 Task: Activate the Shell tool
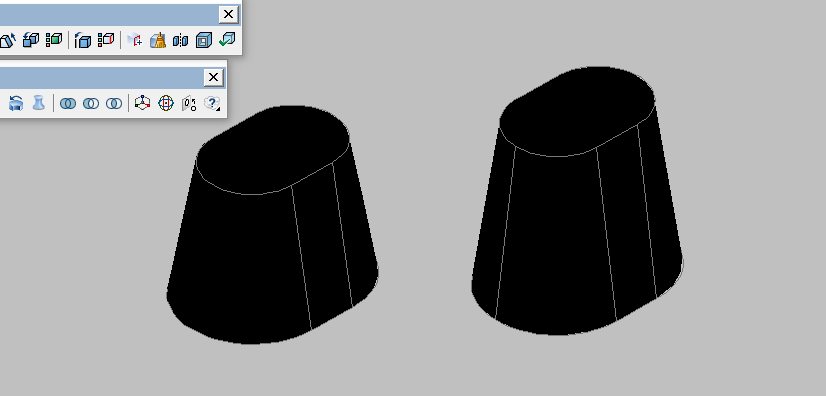tap(204, 40)
